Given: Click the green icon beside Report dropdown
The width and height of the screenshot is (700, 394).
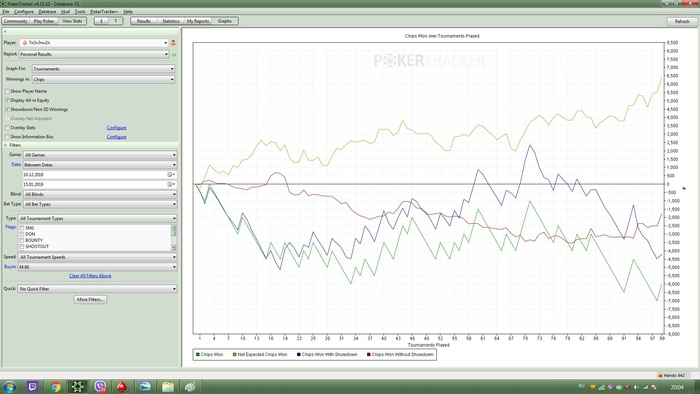Looking at the screenshot, I should pyautogui.click(x=174, y=54).
